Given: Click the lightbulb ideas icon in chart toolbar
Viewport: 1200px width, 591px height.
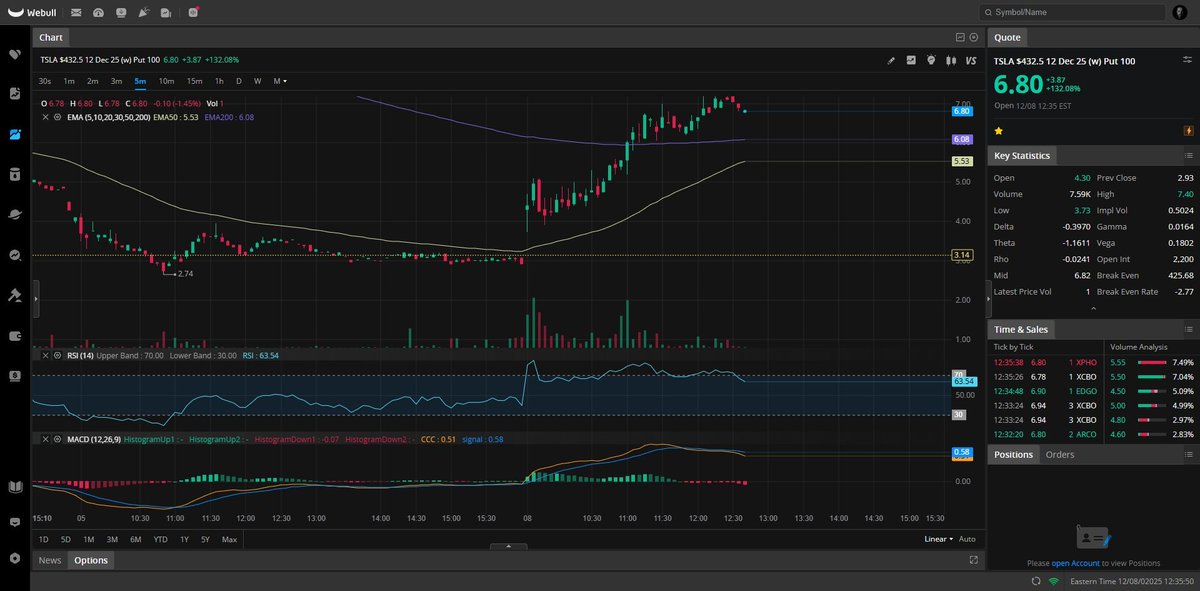Looking at the screenshot, I should [x=931, y=60].
